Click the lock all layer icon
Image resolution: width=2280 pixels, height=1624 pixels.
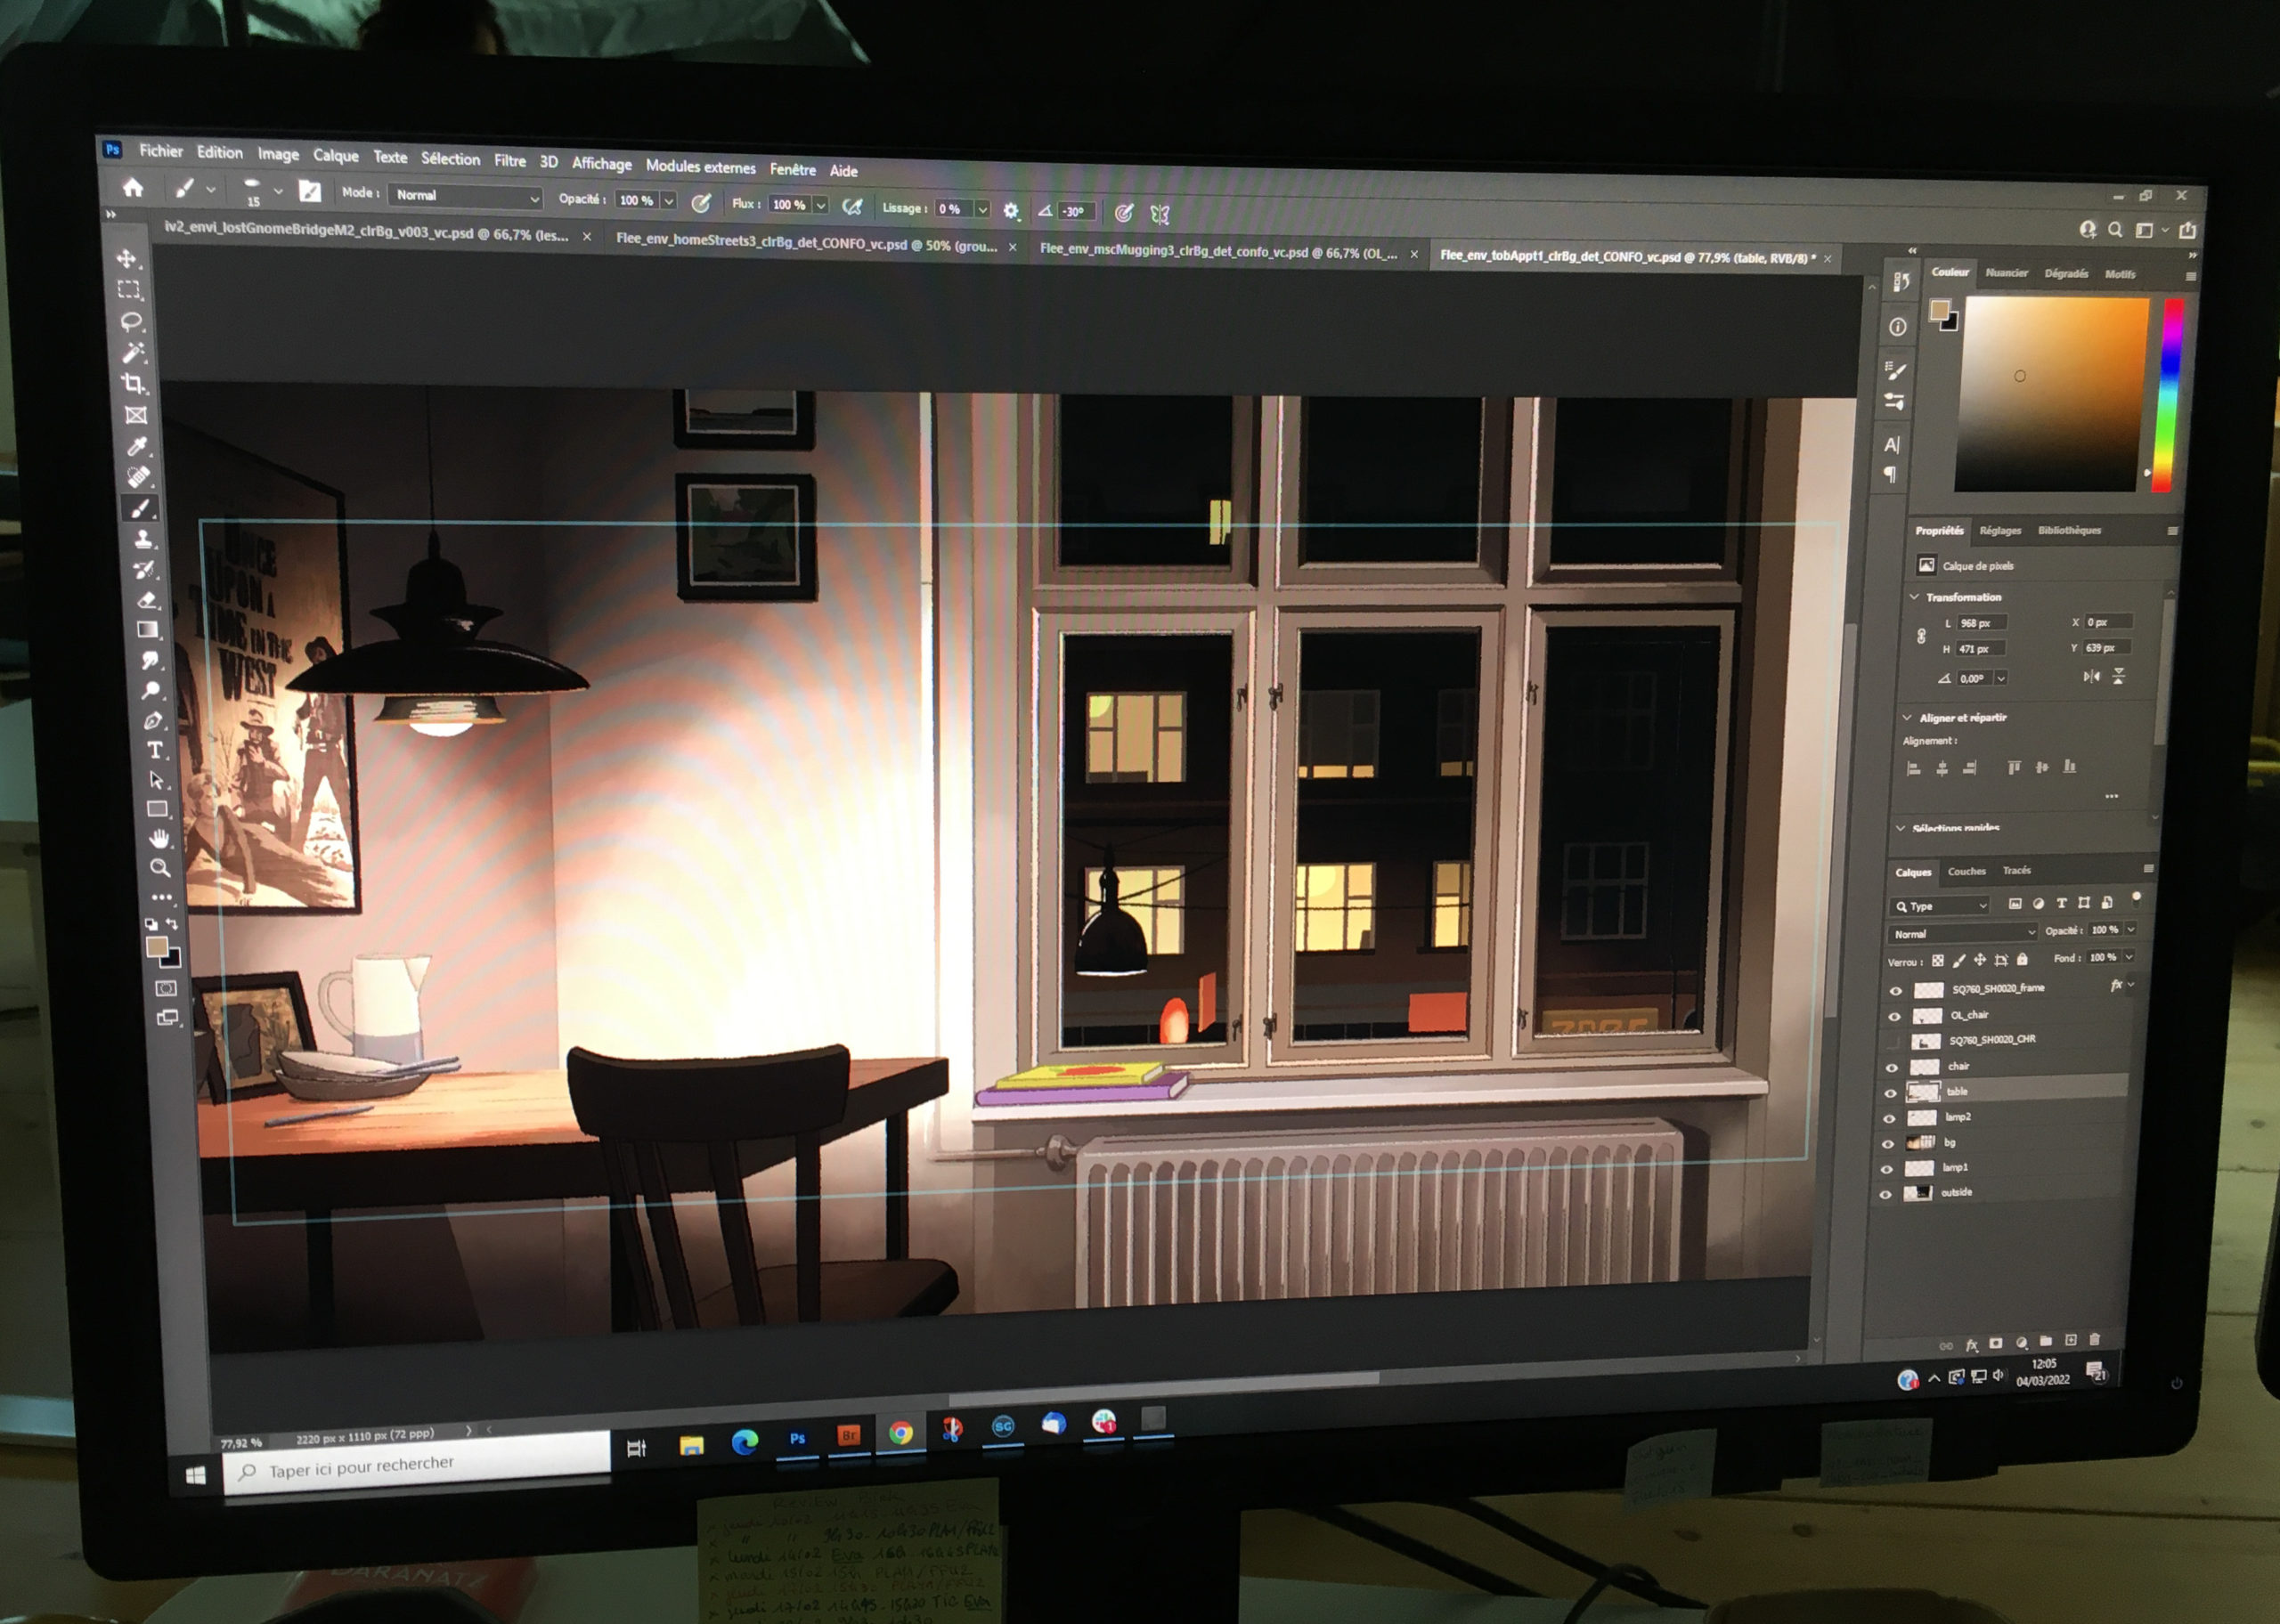[x=2021, y=960]
